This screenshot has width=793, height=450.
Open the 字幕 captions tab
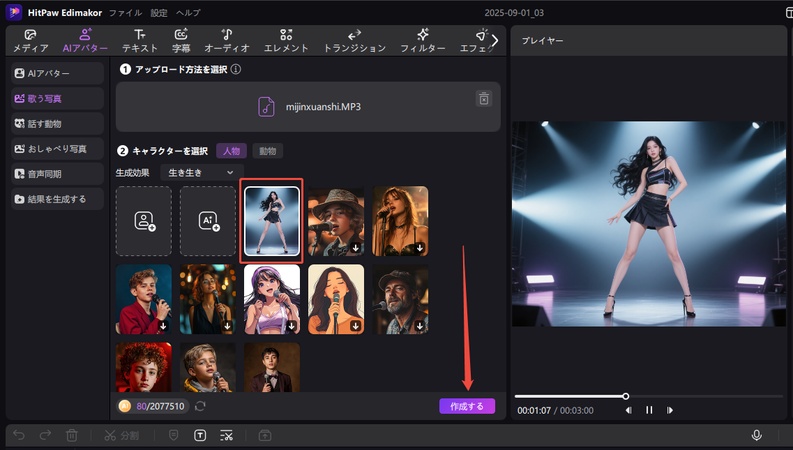[x=181, y=41]
